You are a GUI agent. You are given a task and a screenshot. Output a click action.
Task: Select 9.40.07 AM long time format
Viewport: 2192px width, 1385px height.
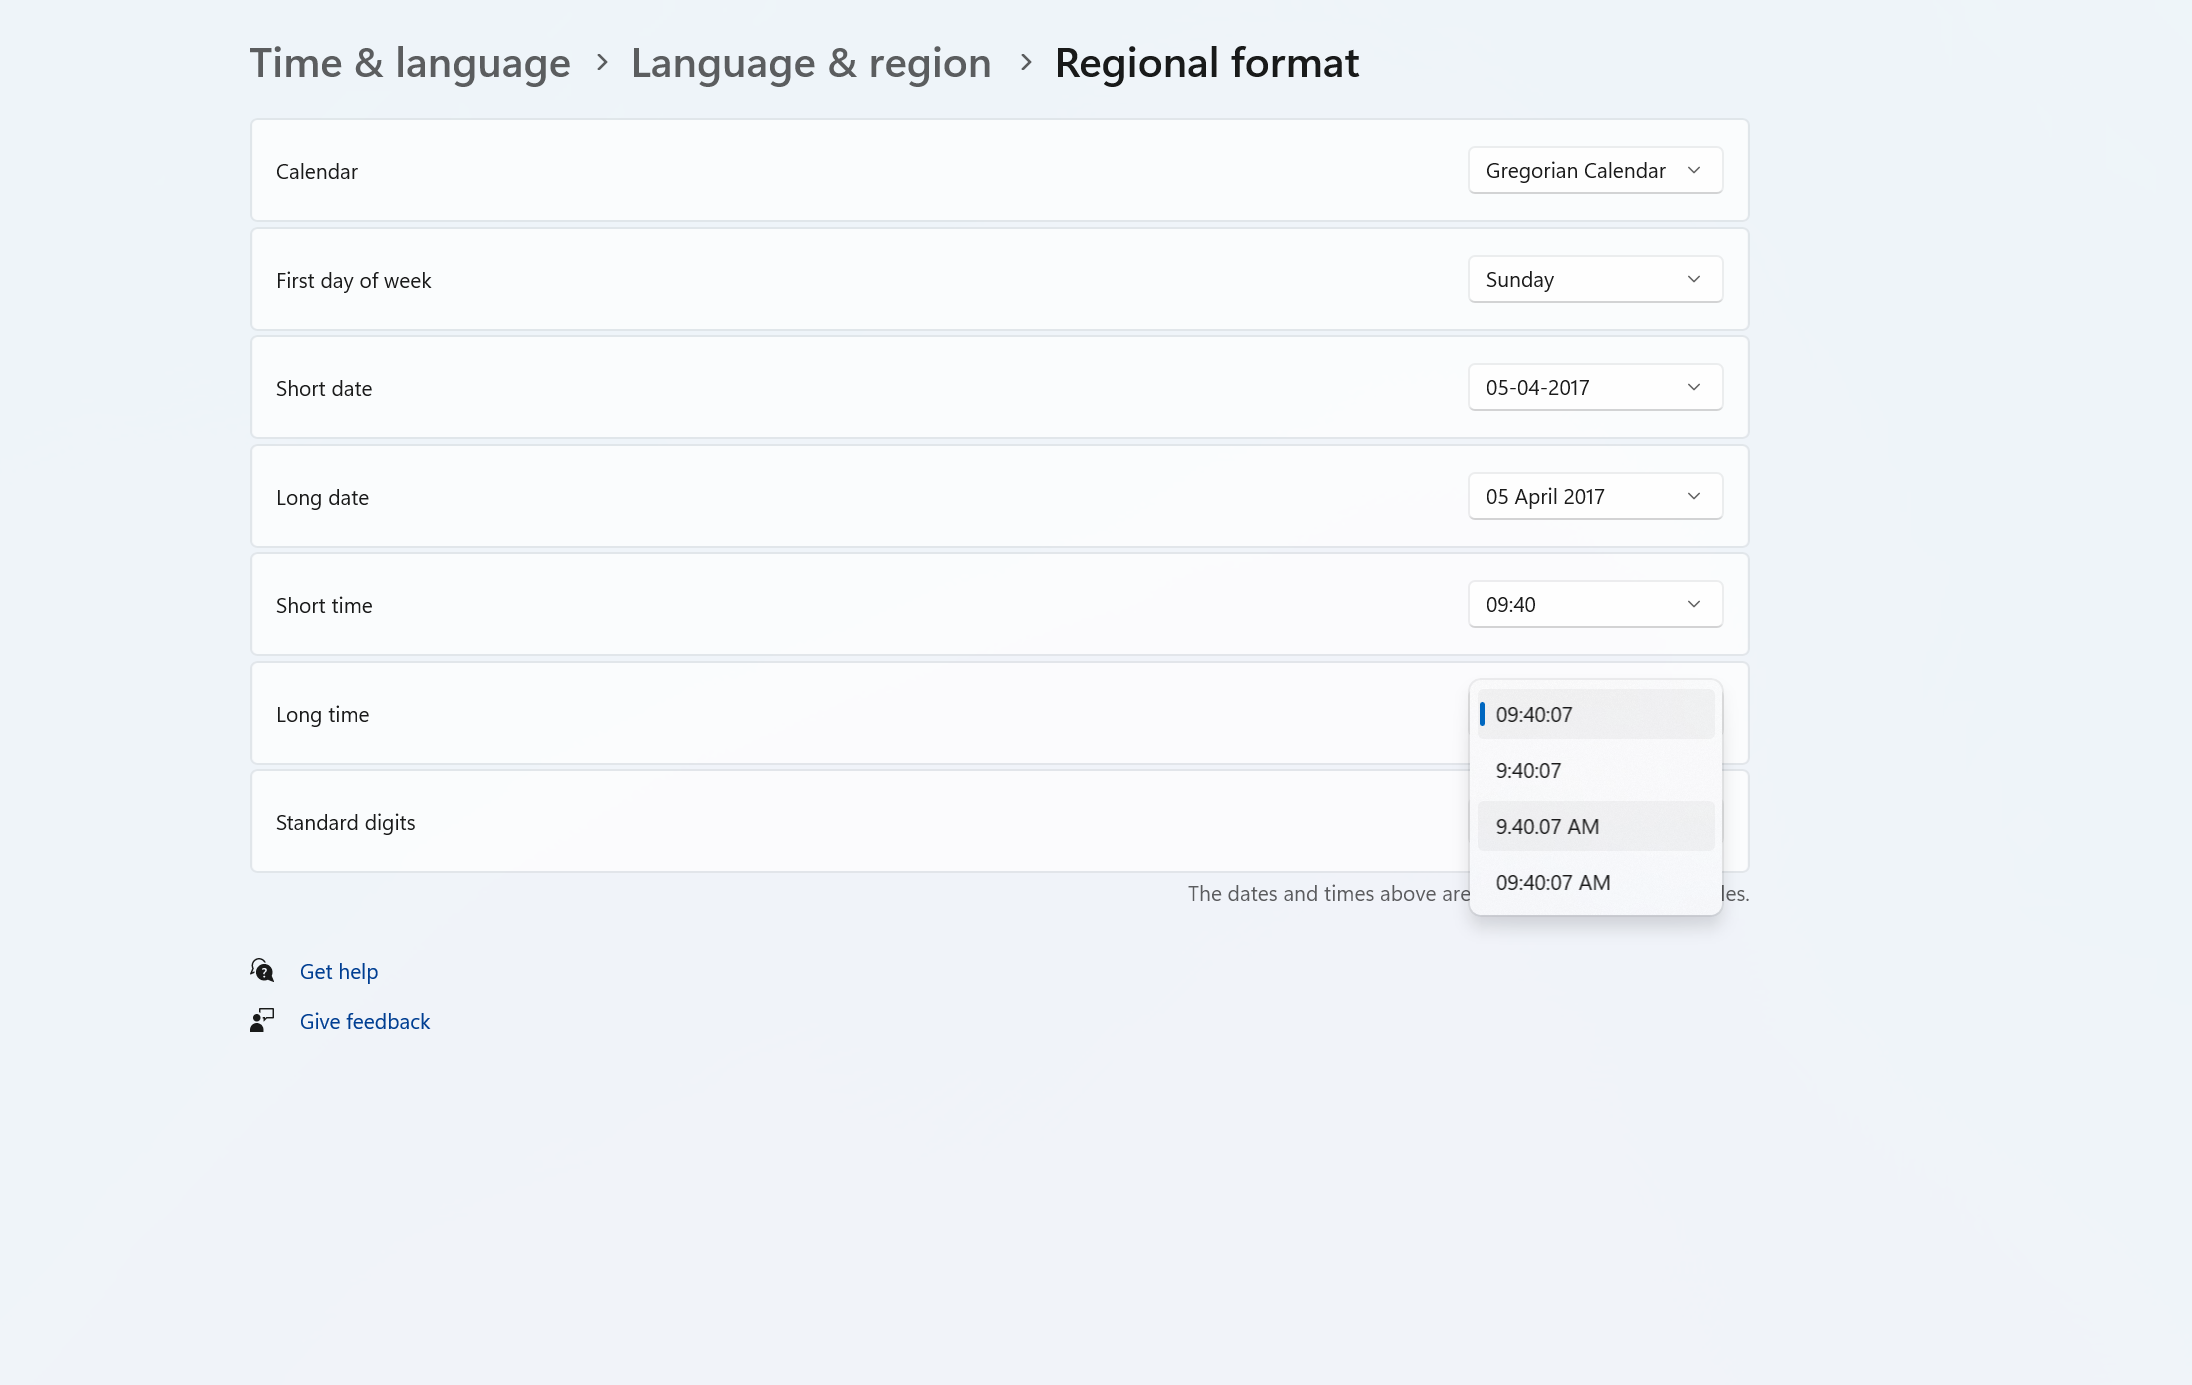click(x=1594, y=827)
